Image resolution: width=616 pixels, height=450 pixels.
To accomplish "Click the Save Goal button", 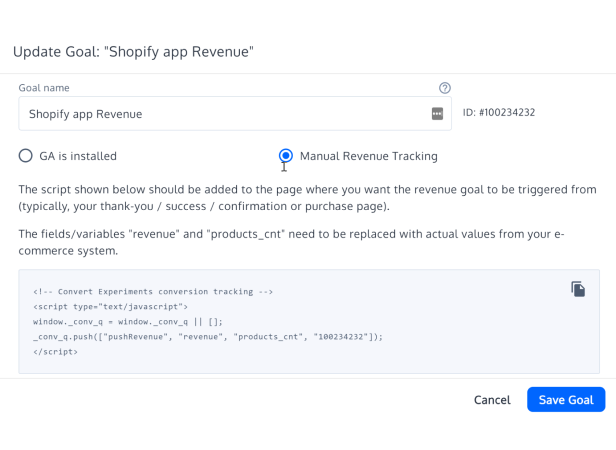I will click(x=566, y=399).
